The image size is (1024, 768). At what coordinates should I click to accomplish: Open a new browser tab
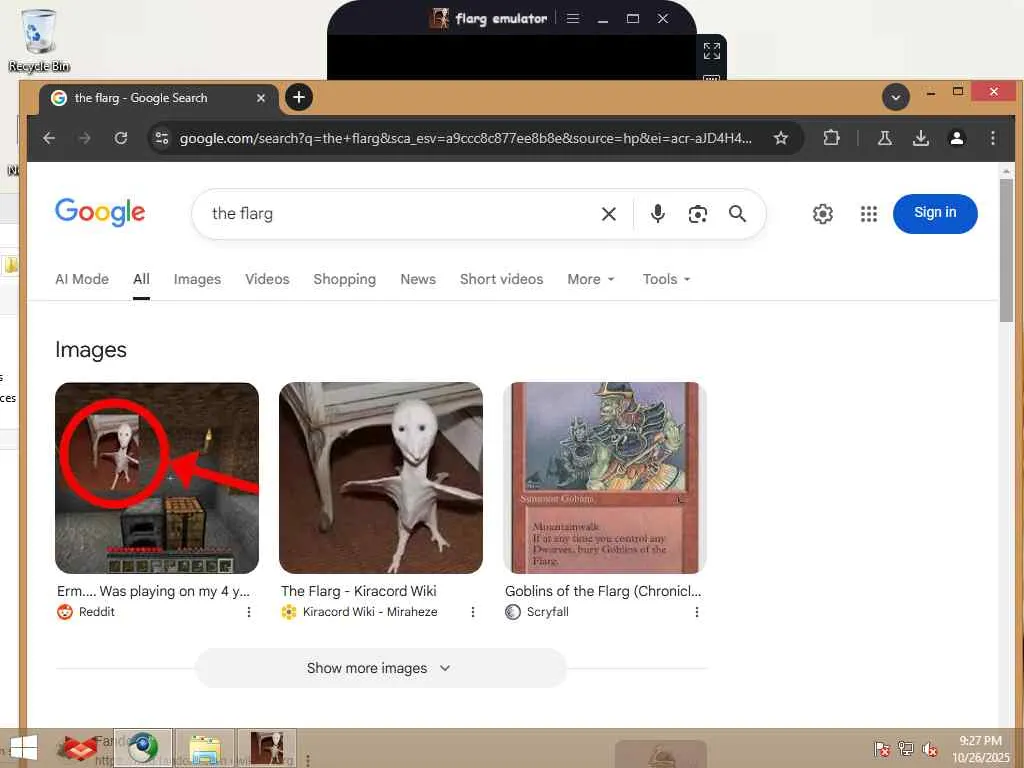tap(298, 97)
